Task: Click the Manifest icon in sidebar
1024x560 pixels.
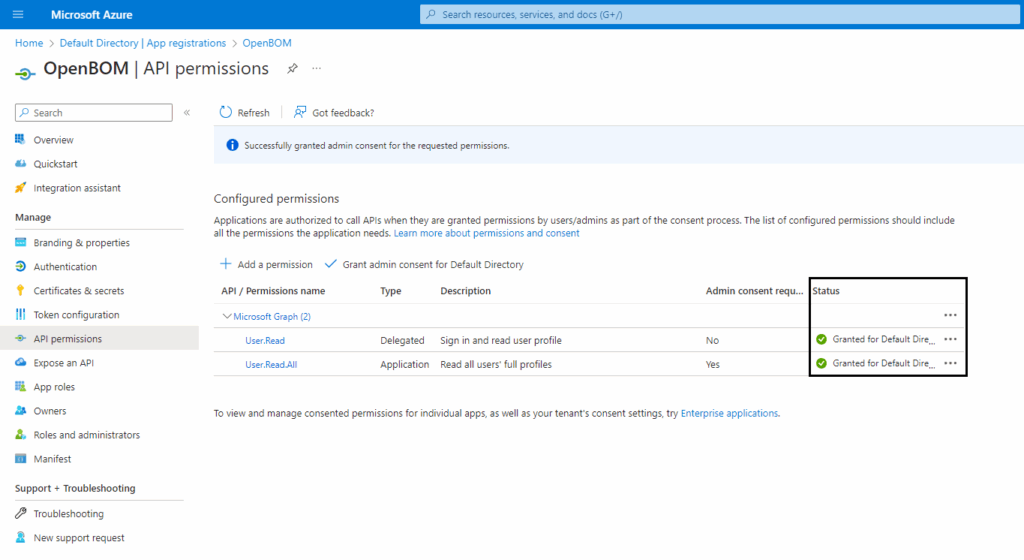Action: [x=20, y=459]
